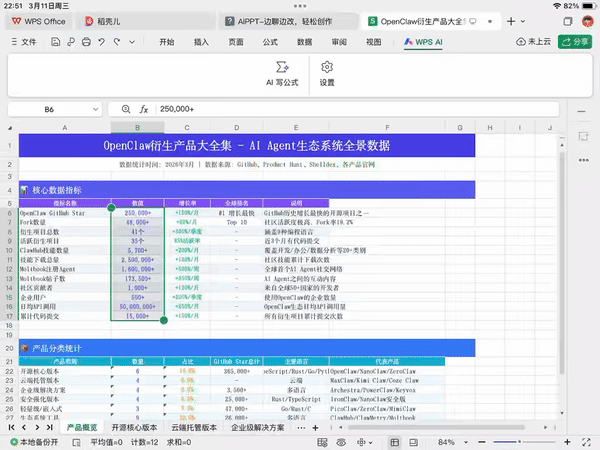Switch to the 开始 ribbon tab
Screen dimensions: 600x450
(167, 42)
